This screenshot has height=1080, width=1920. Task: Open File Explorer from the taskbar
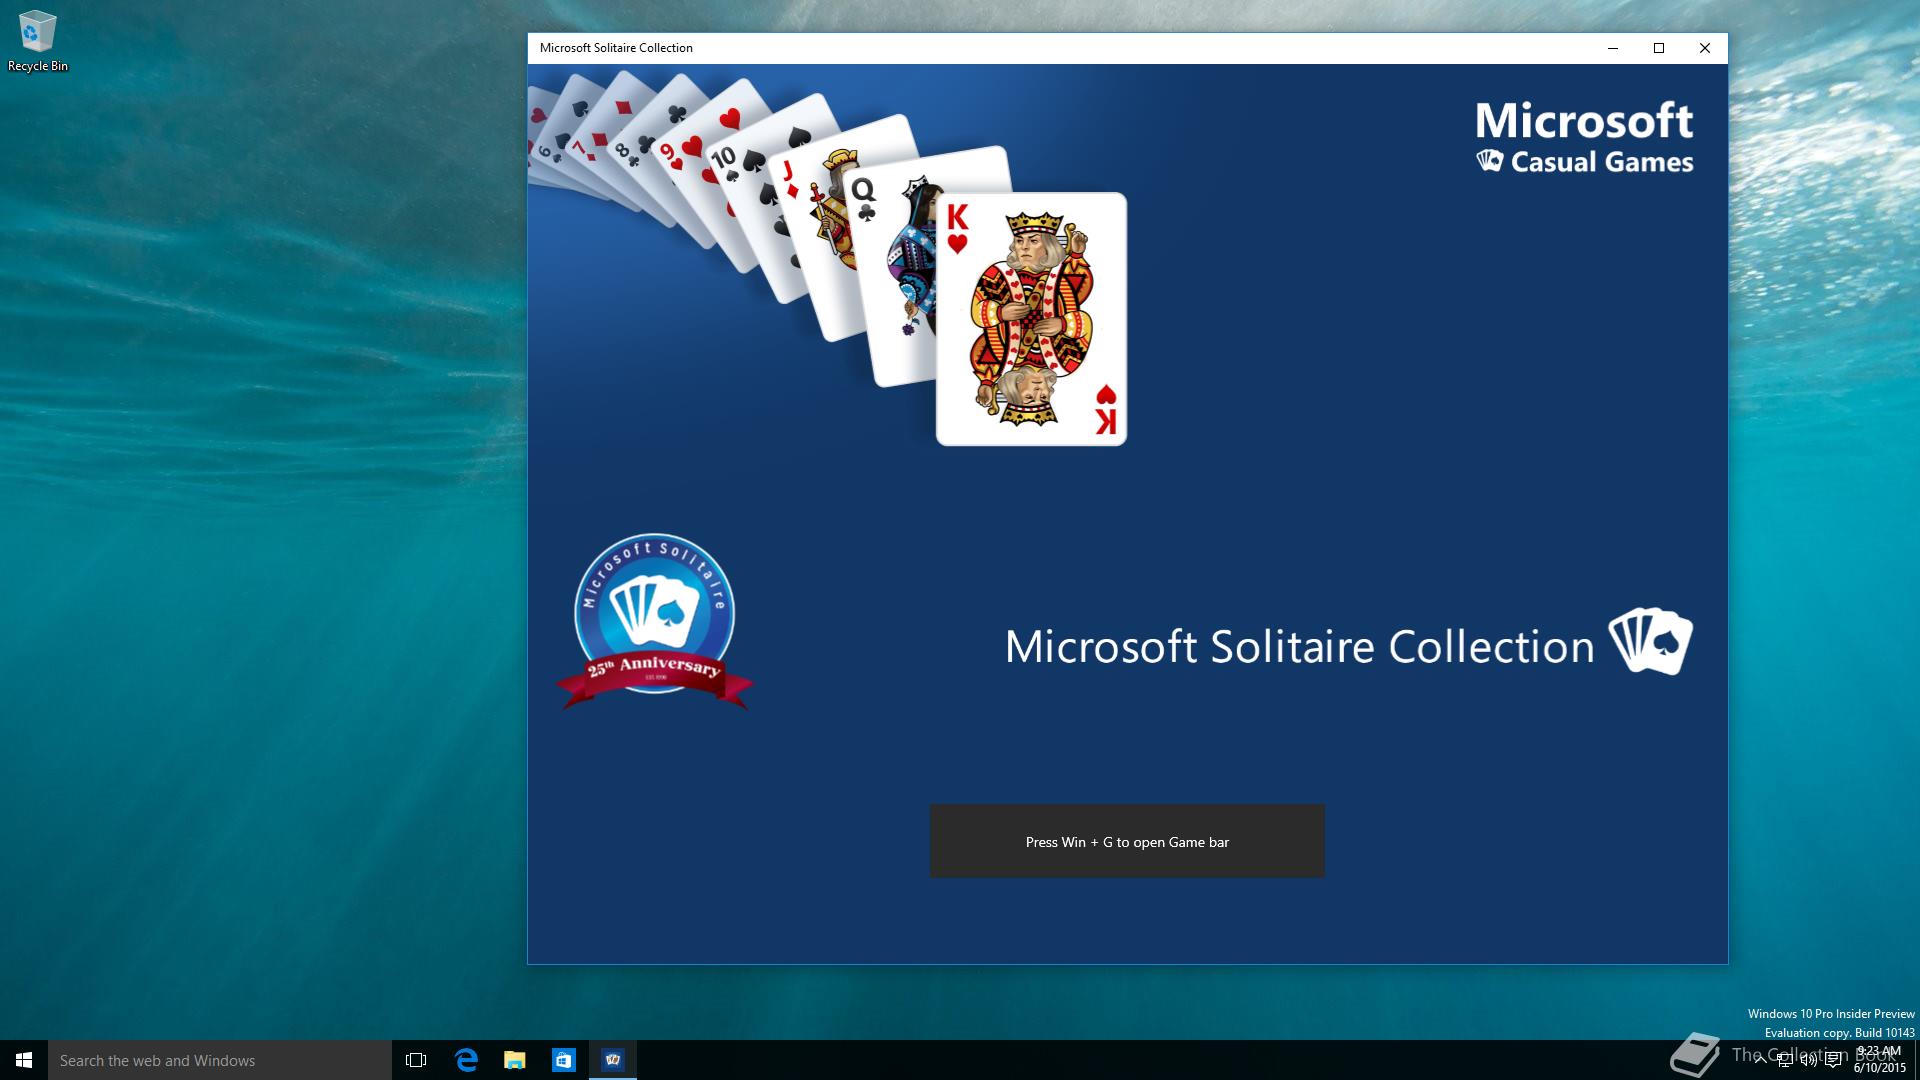coord(515,1060)
